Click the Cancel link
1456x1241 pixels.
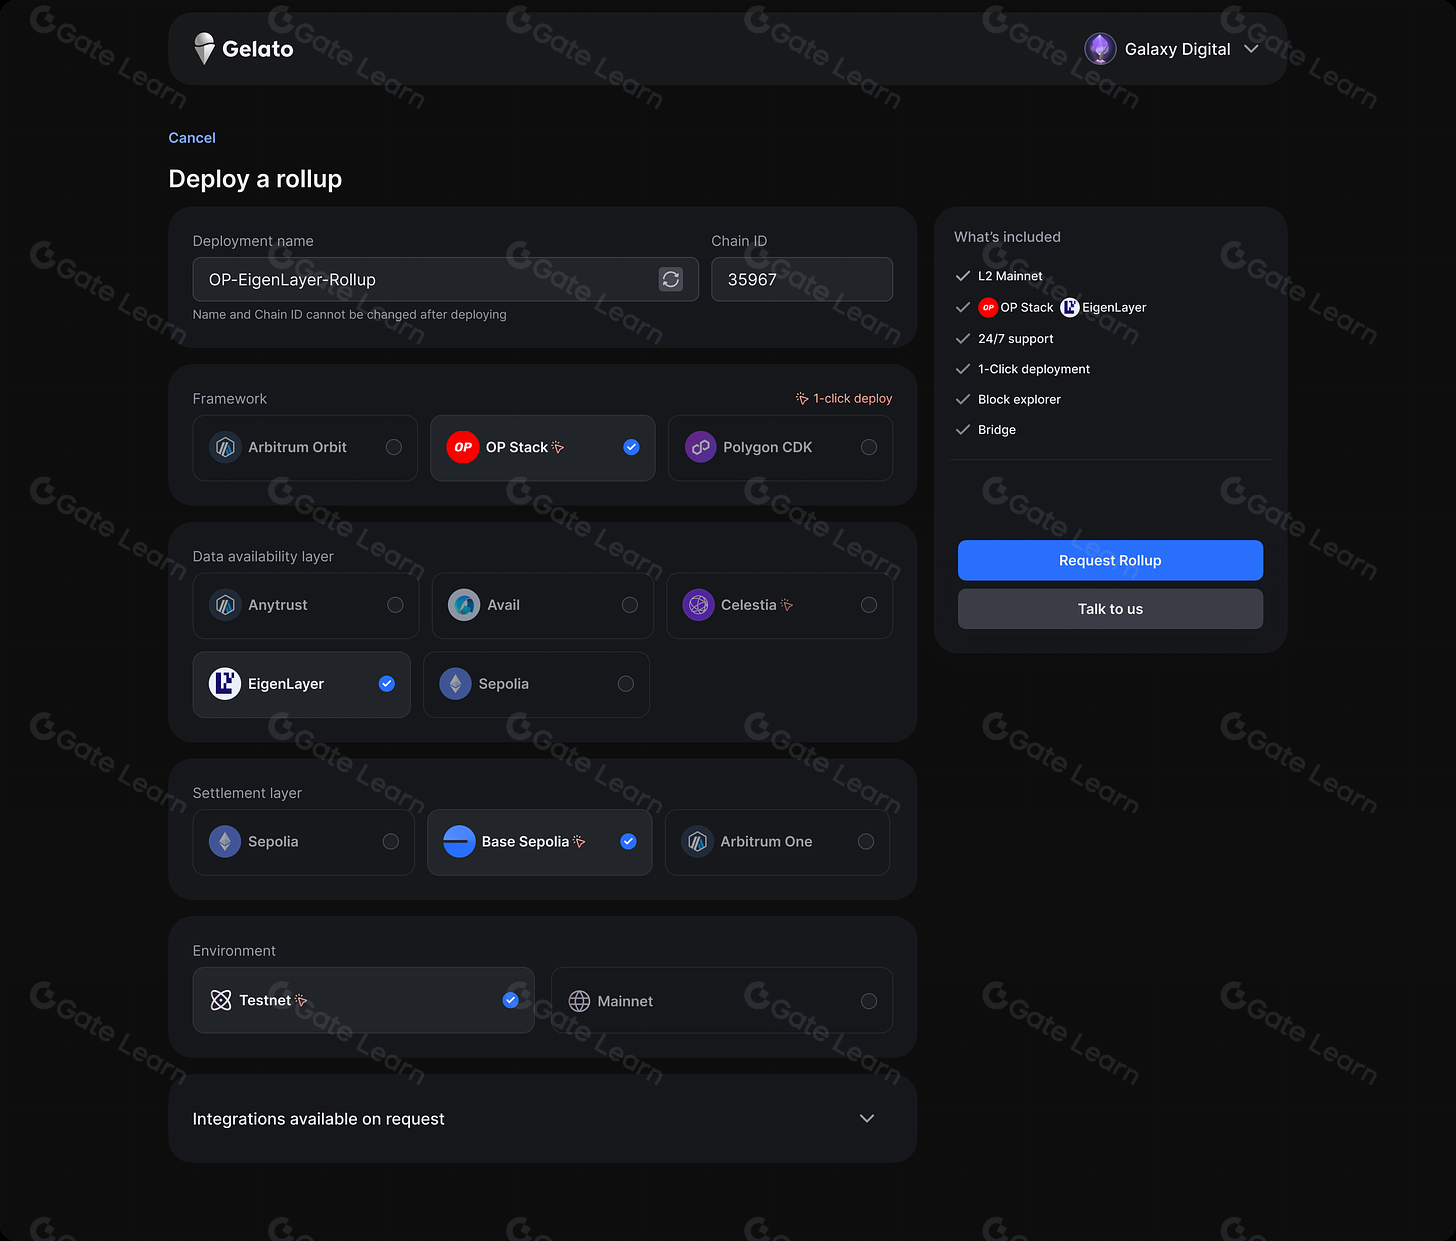click(x=191, y=137)
